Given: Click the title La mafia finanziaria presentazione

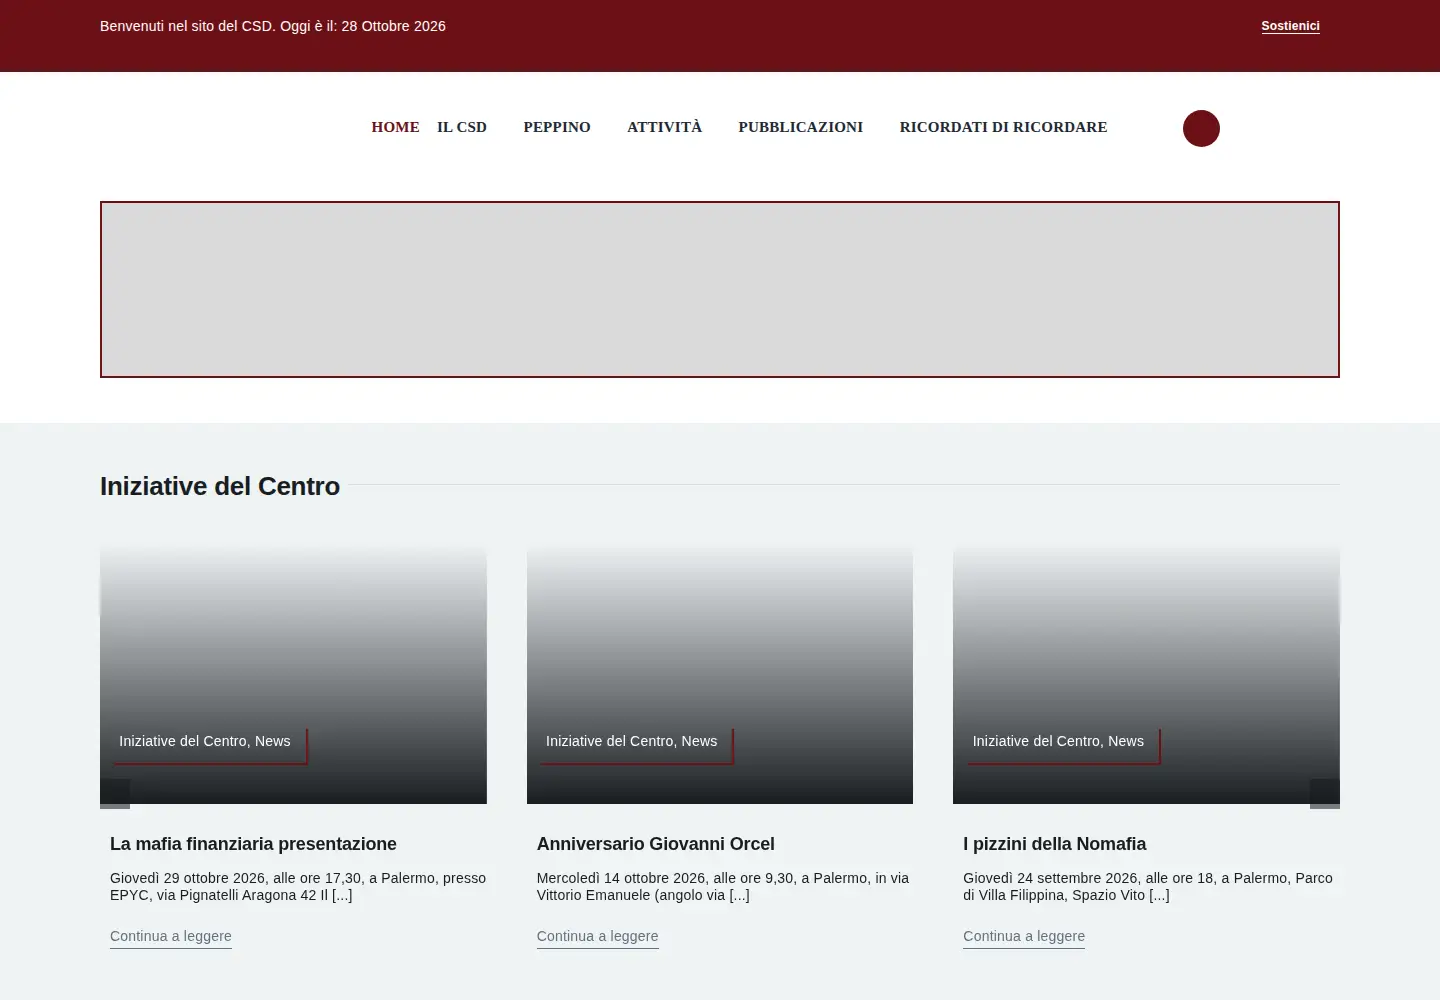Looking at the screenshot, I should click(253, 844).
